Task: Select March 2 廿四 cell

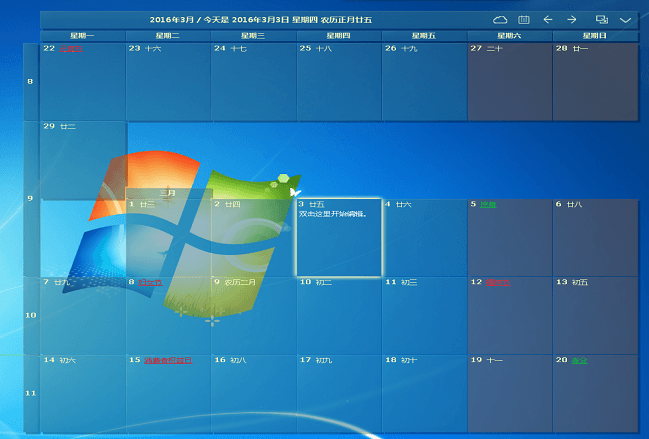Action: [253, 238]
